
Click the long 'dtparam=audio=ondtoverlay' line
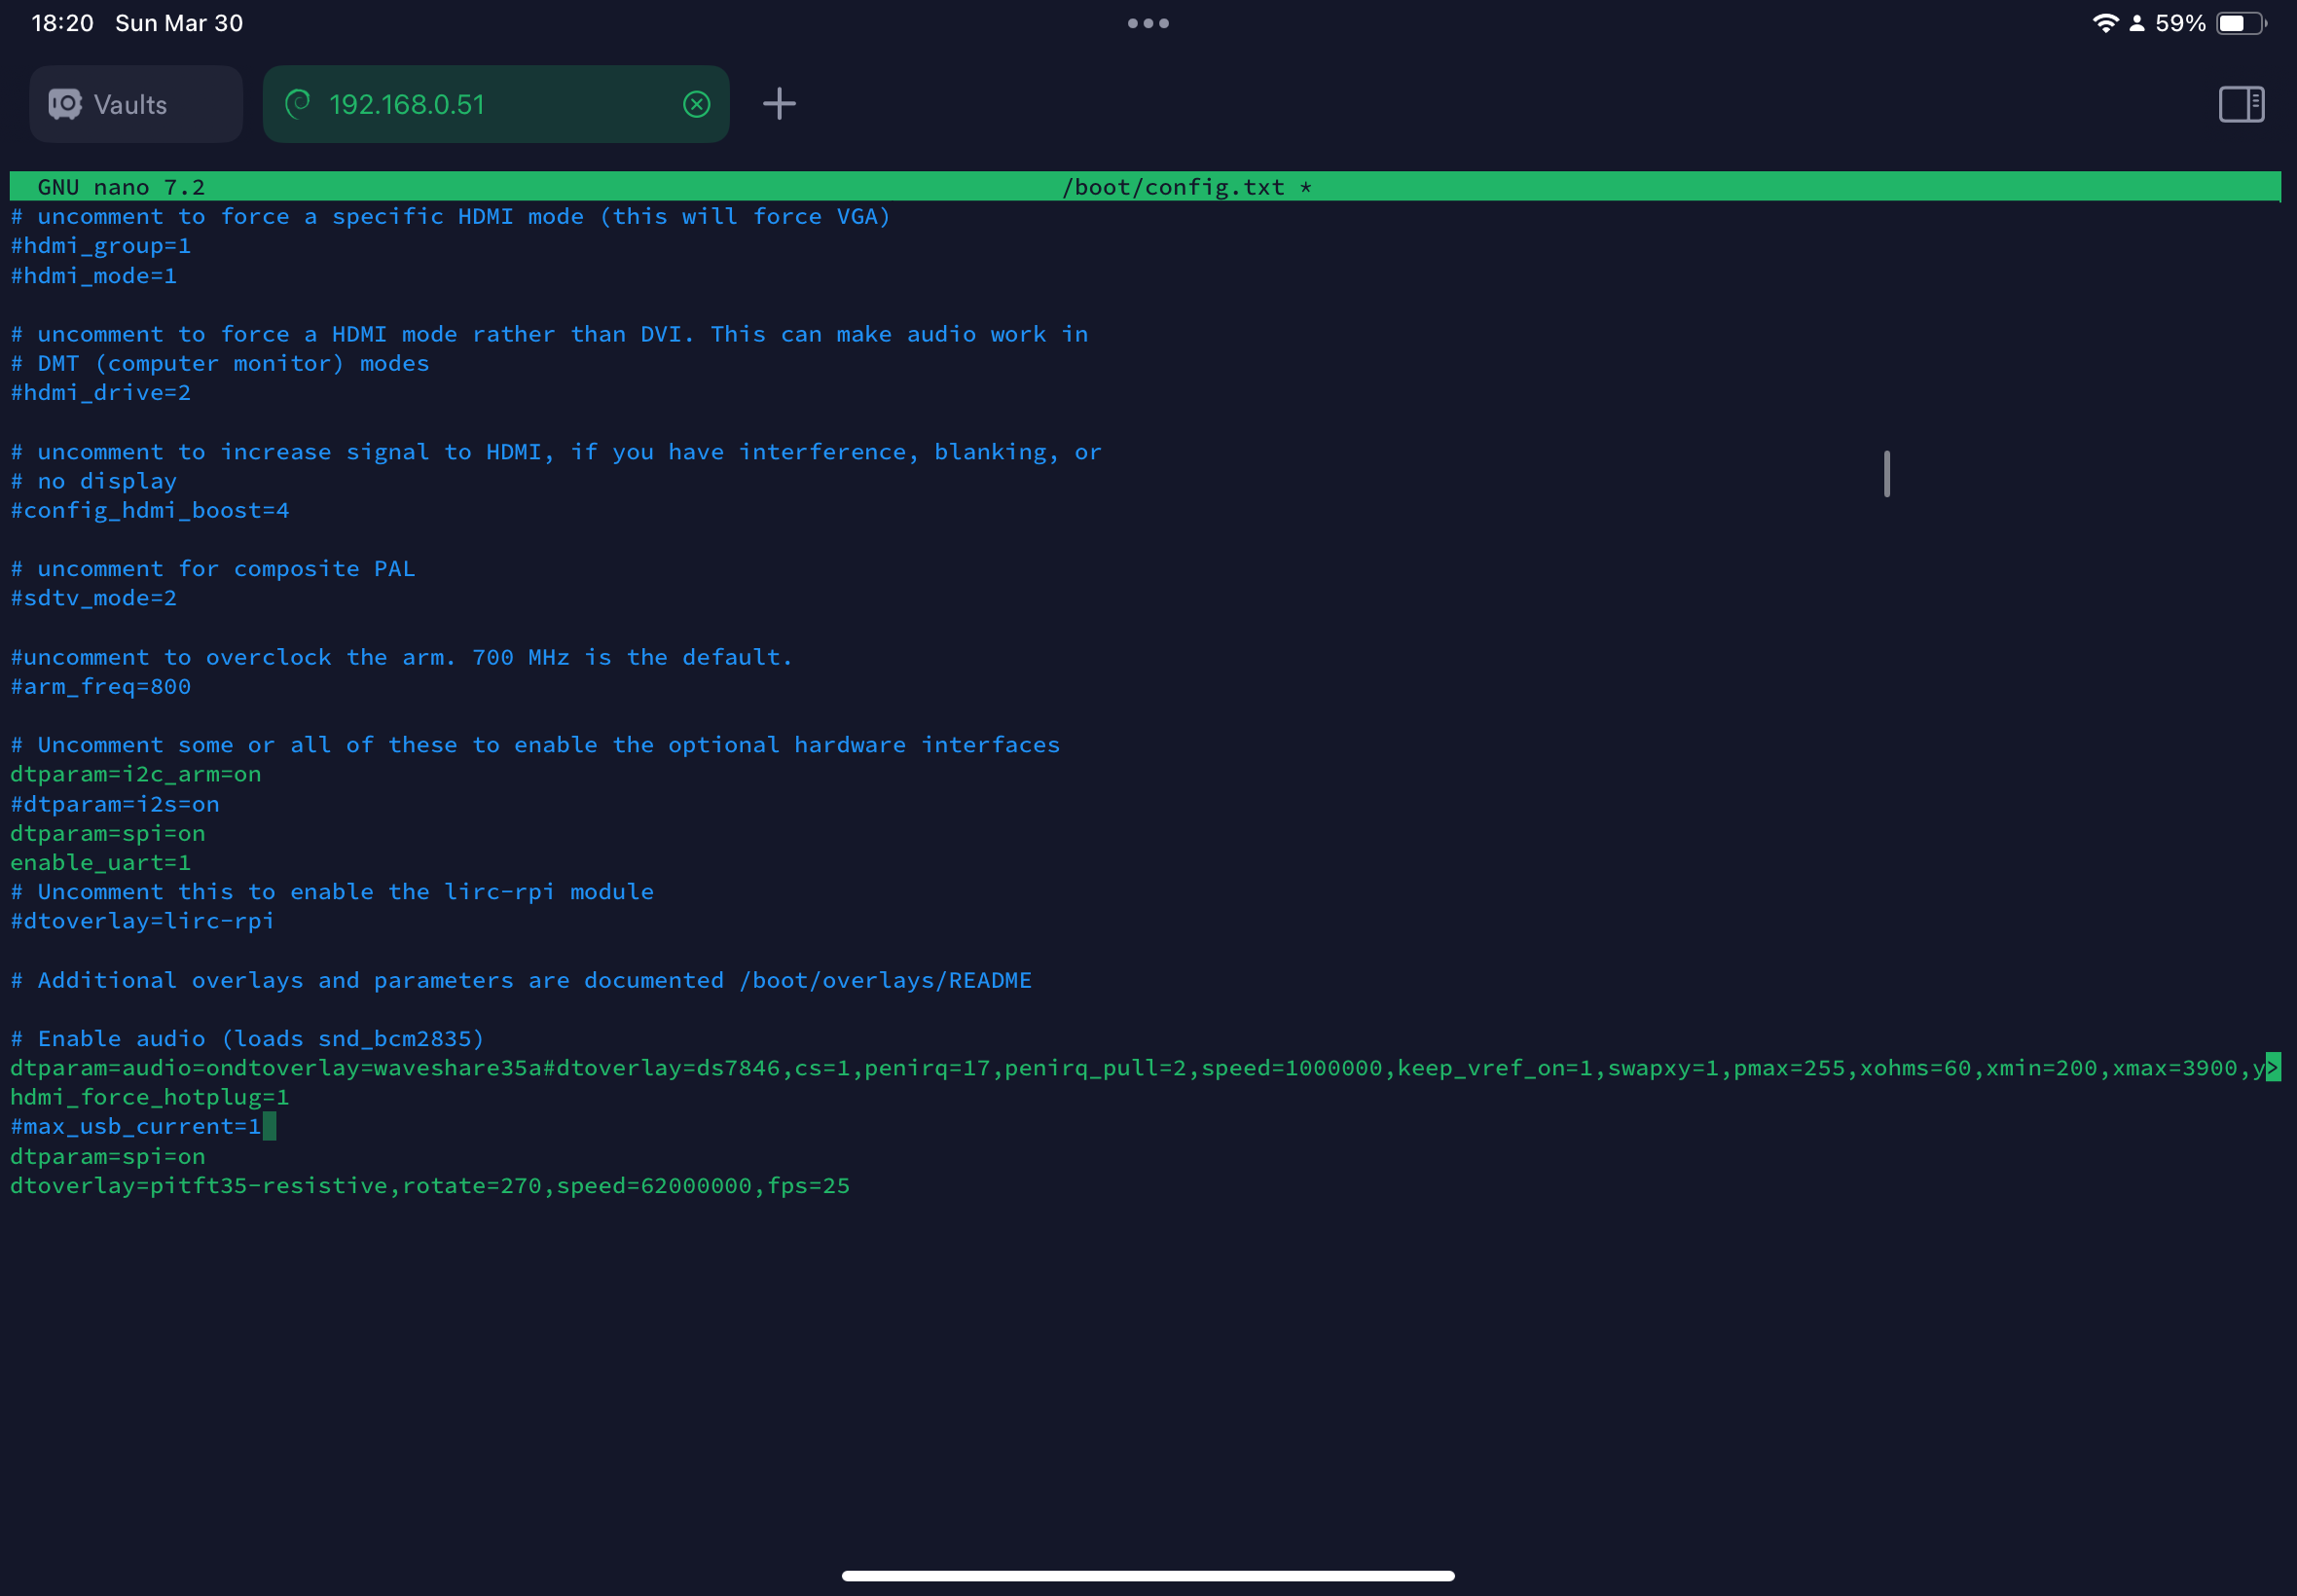tap(1137, 1068)
